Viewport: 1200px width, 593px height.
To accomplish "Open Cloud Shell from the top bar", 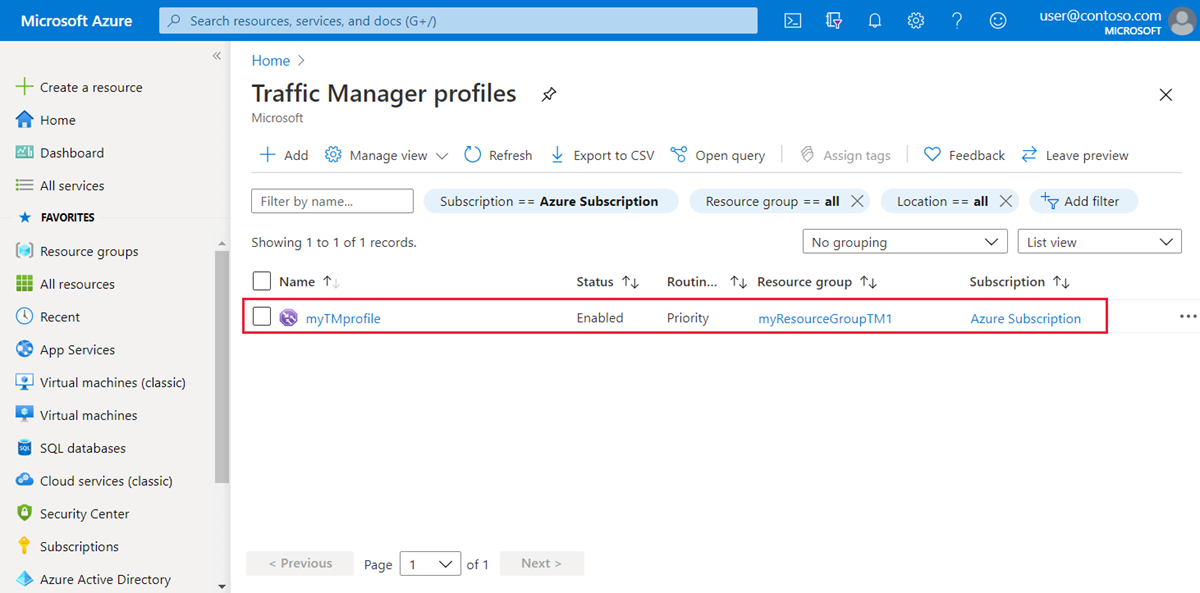I will click(792, 20).
